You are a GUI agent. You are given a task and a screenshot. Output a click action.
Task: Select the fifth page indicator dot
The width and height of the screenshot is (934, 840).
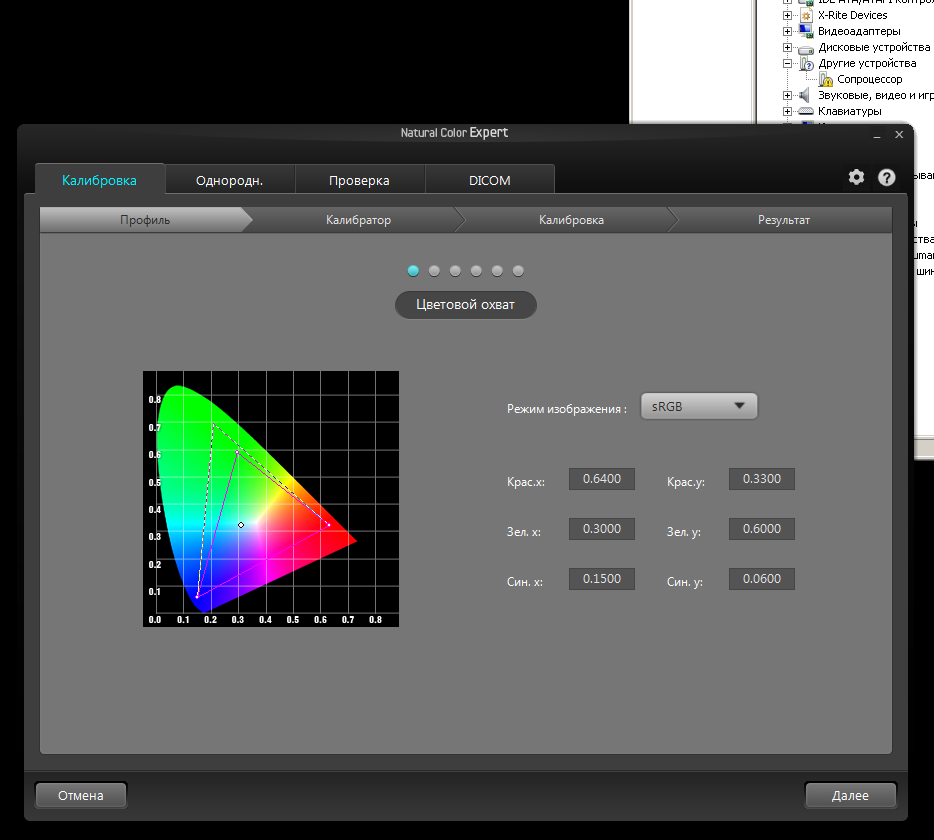497,271
